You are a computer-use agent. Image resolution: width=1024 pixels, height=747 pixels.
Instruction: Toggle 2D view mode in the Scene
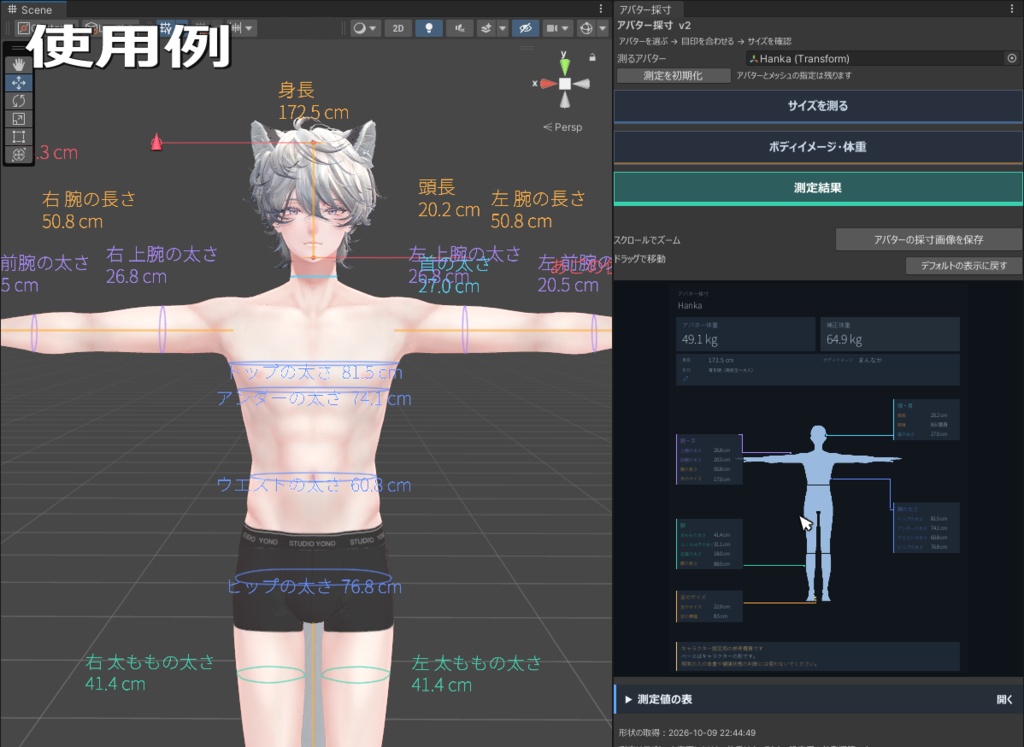pyautogui.click(x=398, y=28)
